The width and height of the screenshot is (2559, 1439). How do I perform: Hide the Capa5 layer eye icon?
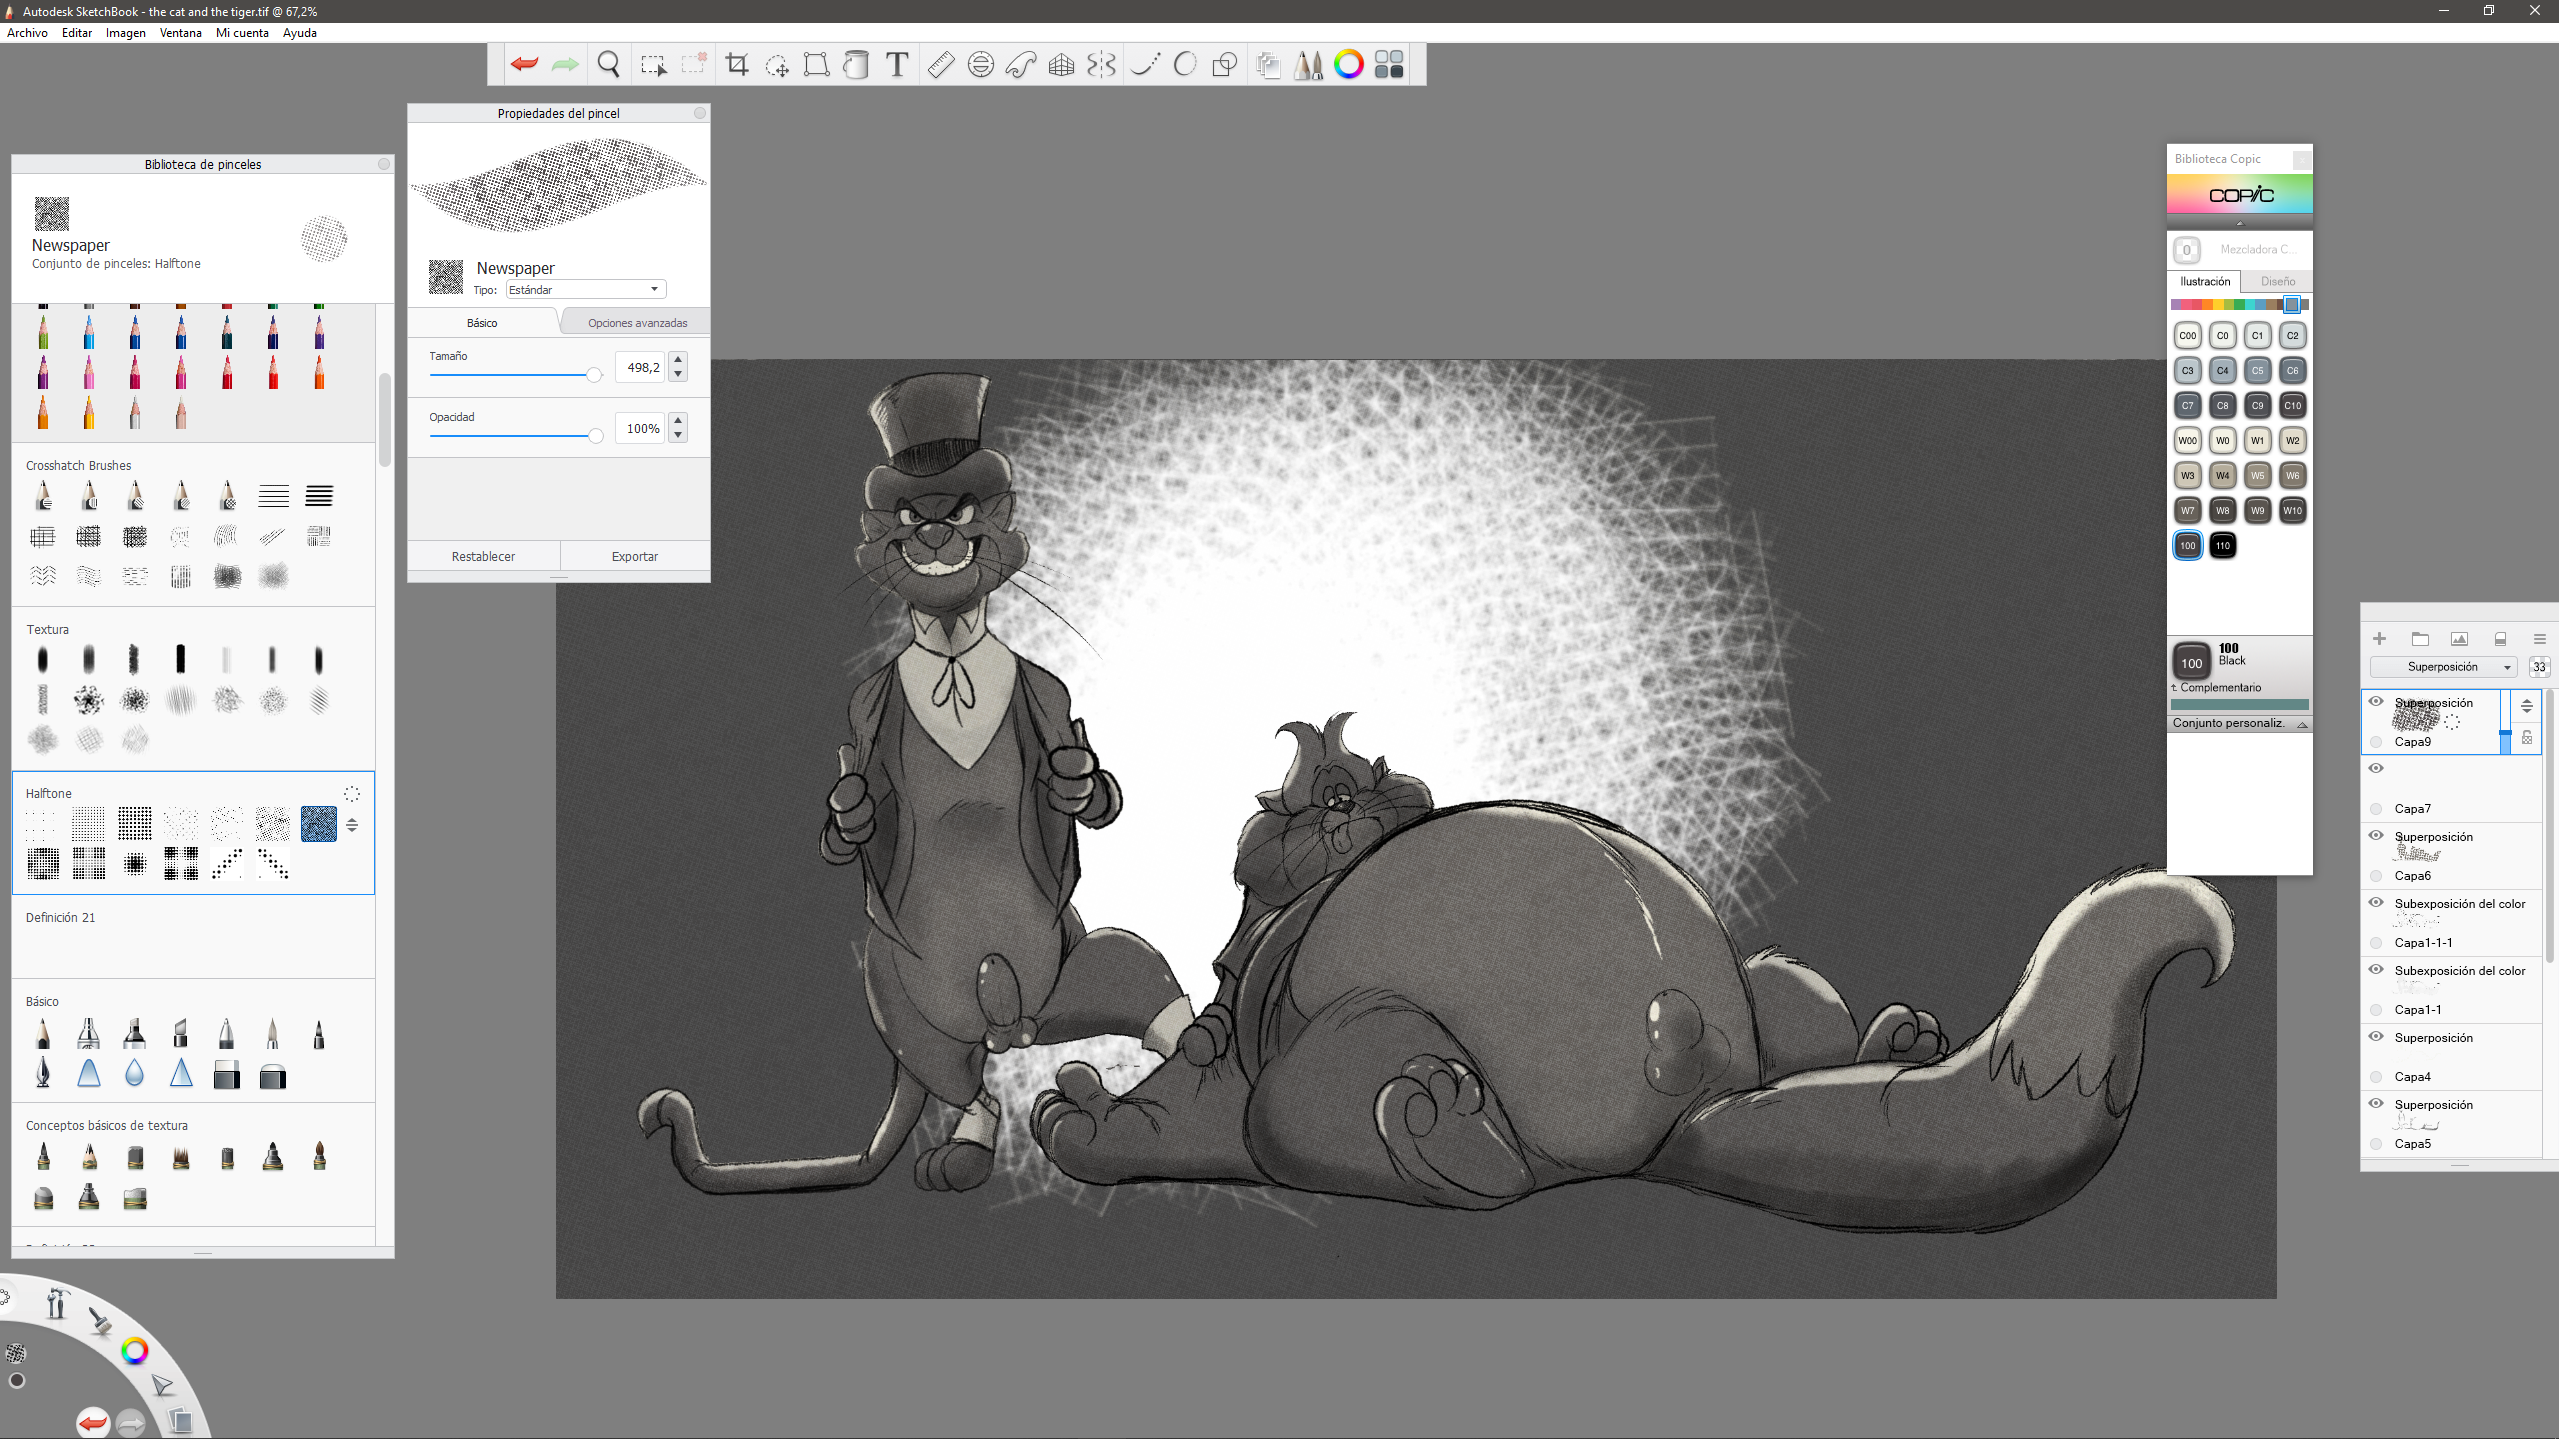2376,1104
